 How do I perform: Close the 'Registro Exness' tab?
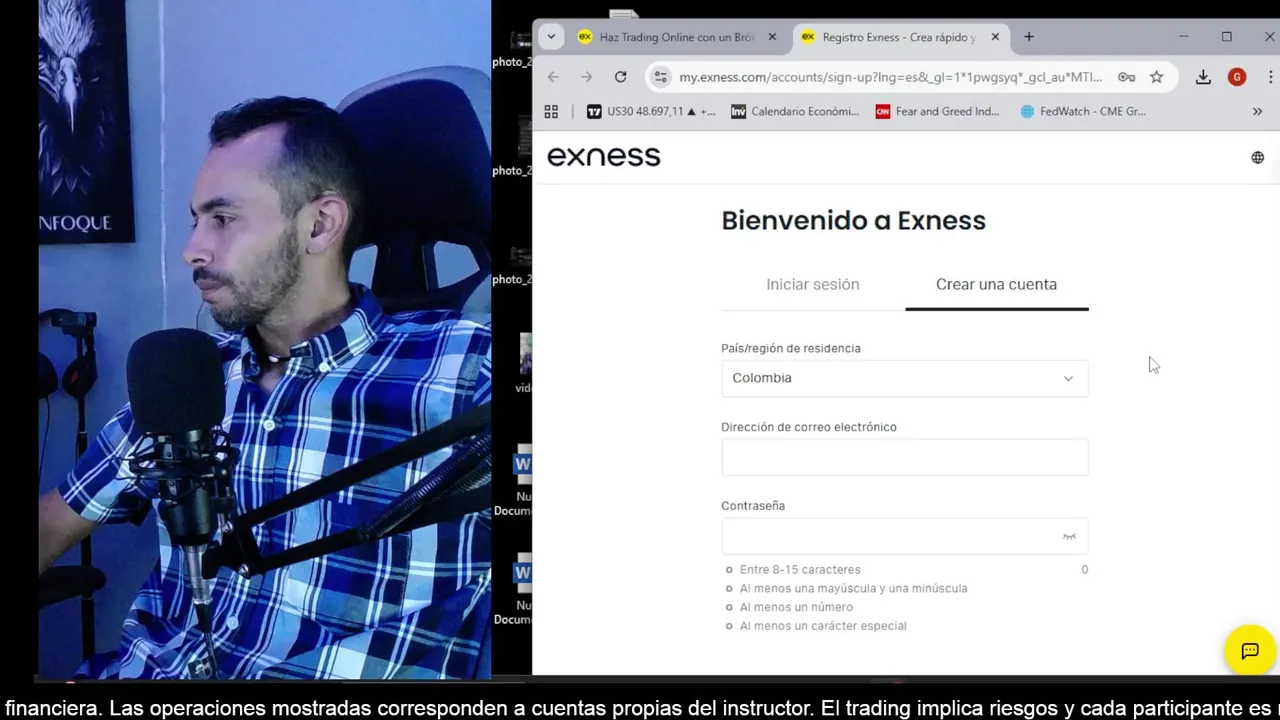coord(995,37)
